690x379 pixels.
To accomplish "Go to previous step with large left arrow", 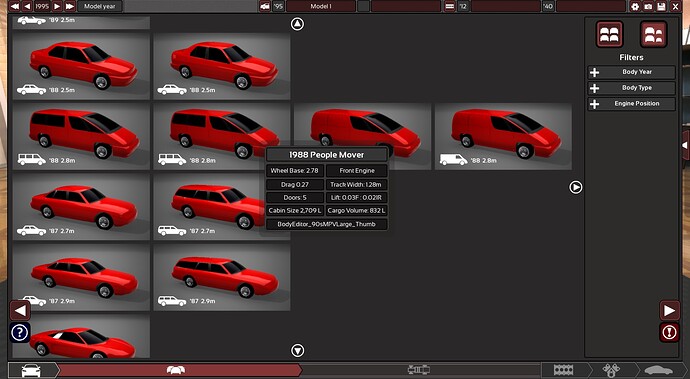I will click(20, 310).
